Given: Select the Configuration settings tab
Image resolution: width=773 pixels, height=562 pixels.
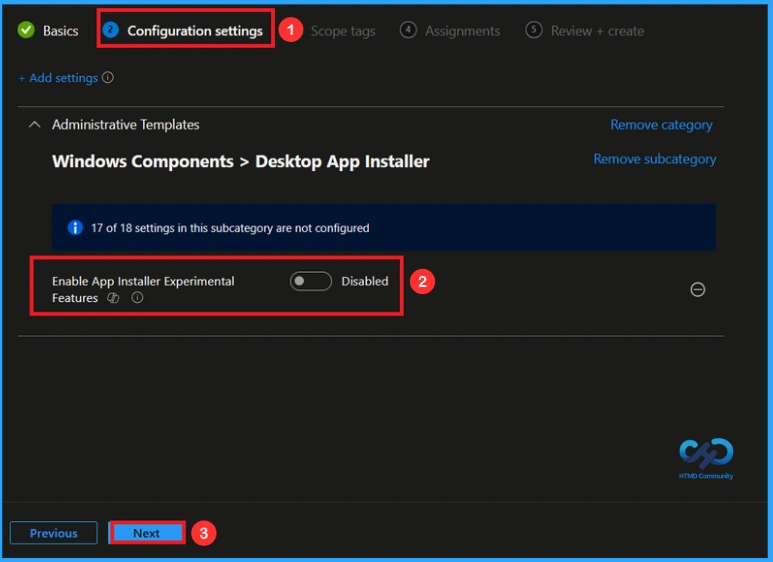Looking at the screenshot, I should pyautogui.click(x=183, y=31).
